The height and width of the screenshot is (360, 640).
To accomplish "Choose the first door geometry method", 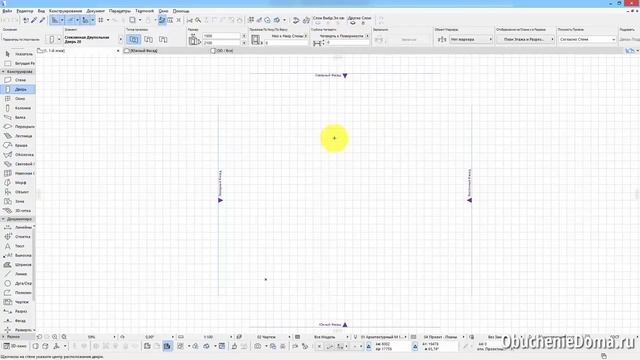I will point(133,40).
